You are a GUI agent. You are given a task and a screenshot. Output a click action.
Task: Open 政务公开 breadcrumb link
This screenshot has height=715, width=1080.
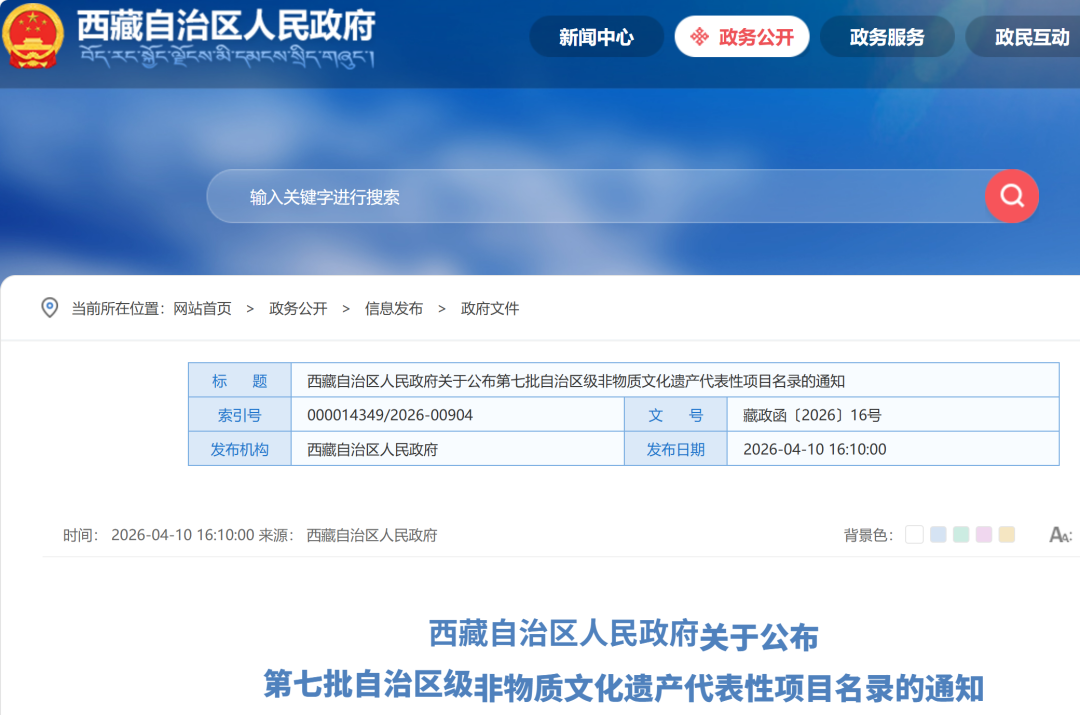pos(298,309)
